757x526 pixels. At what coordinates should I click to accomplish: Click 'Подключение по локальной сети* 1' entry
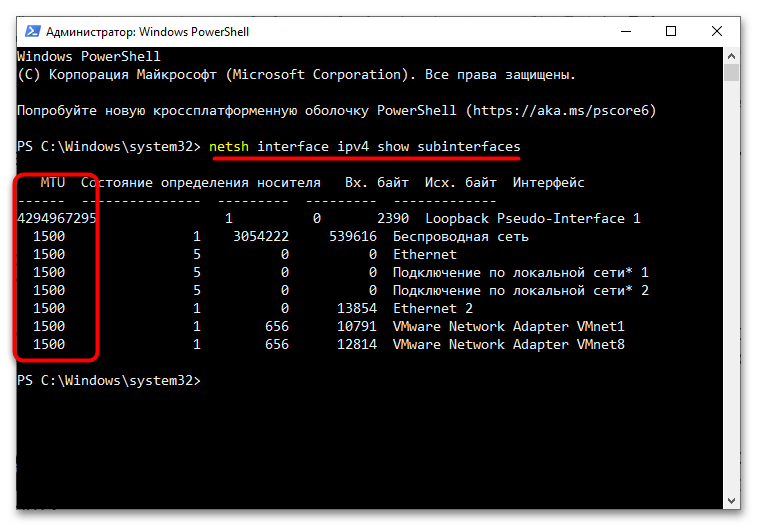(520, 273)
